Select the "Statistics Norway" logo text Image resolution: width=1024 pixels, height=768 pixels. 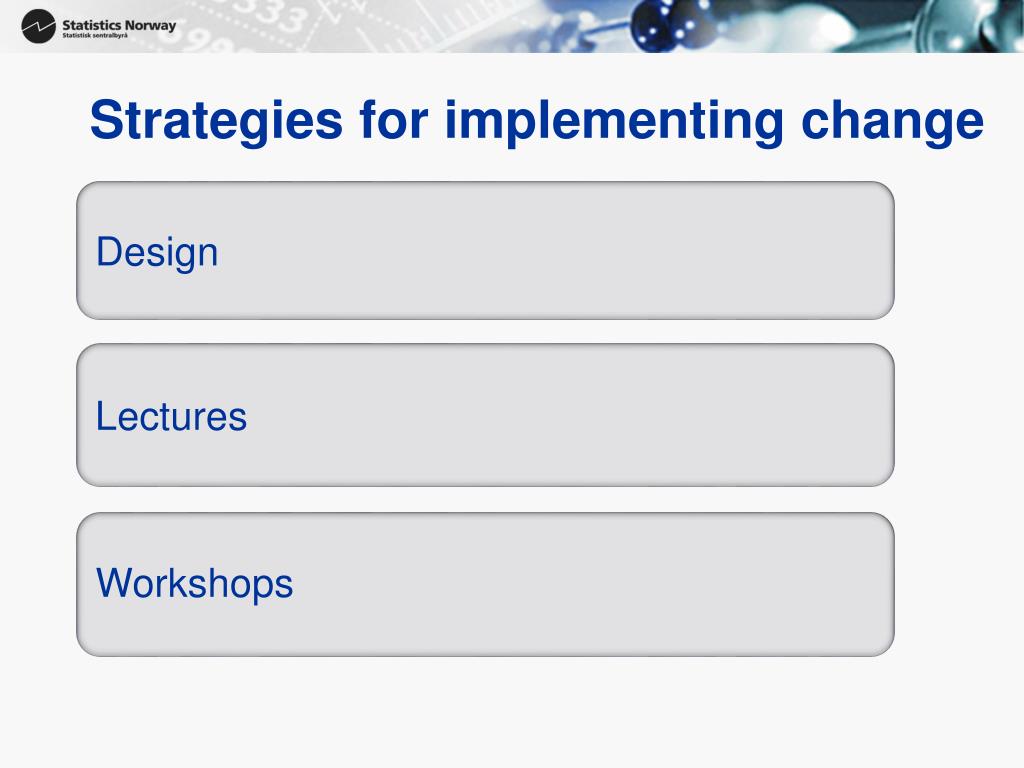[119, 25]
